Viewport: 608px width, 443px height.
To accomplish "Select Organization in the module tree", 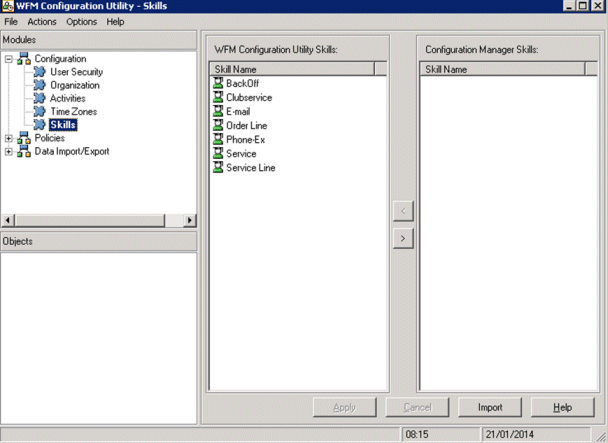I will click(x=74, y=86).
